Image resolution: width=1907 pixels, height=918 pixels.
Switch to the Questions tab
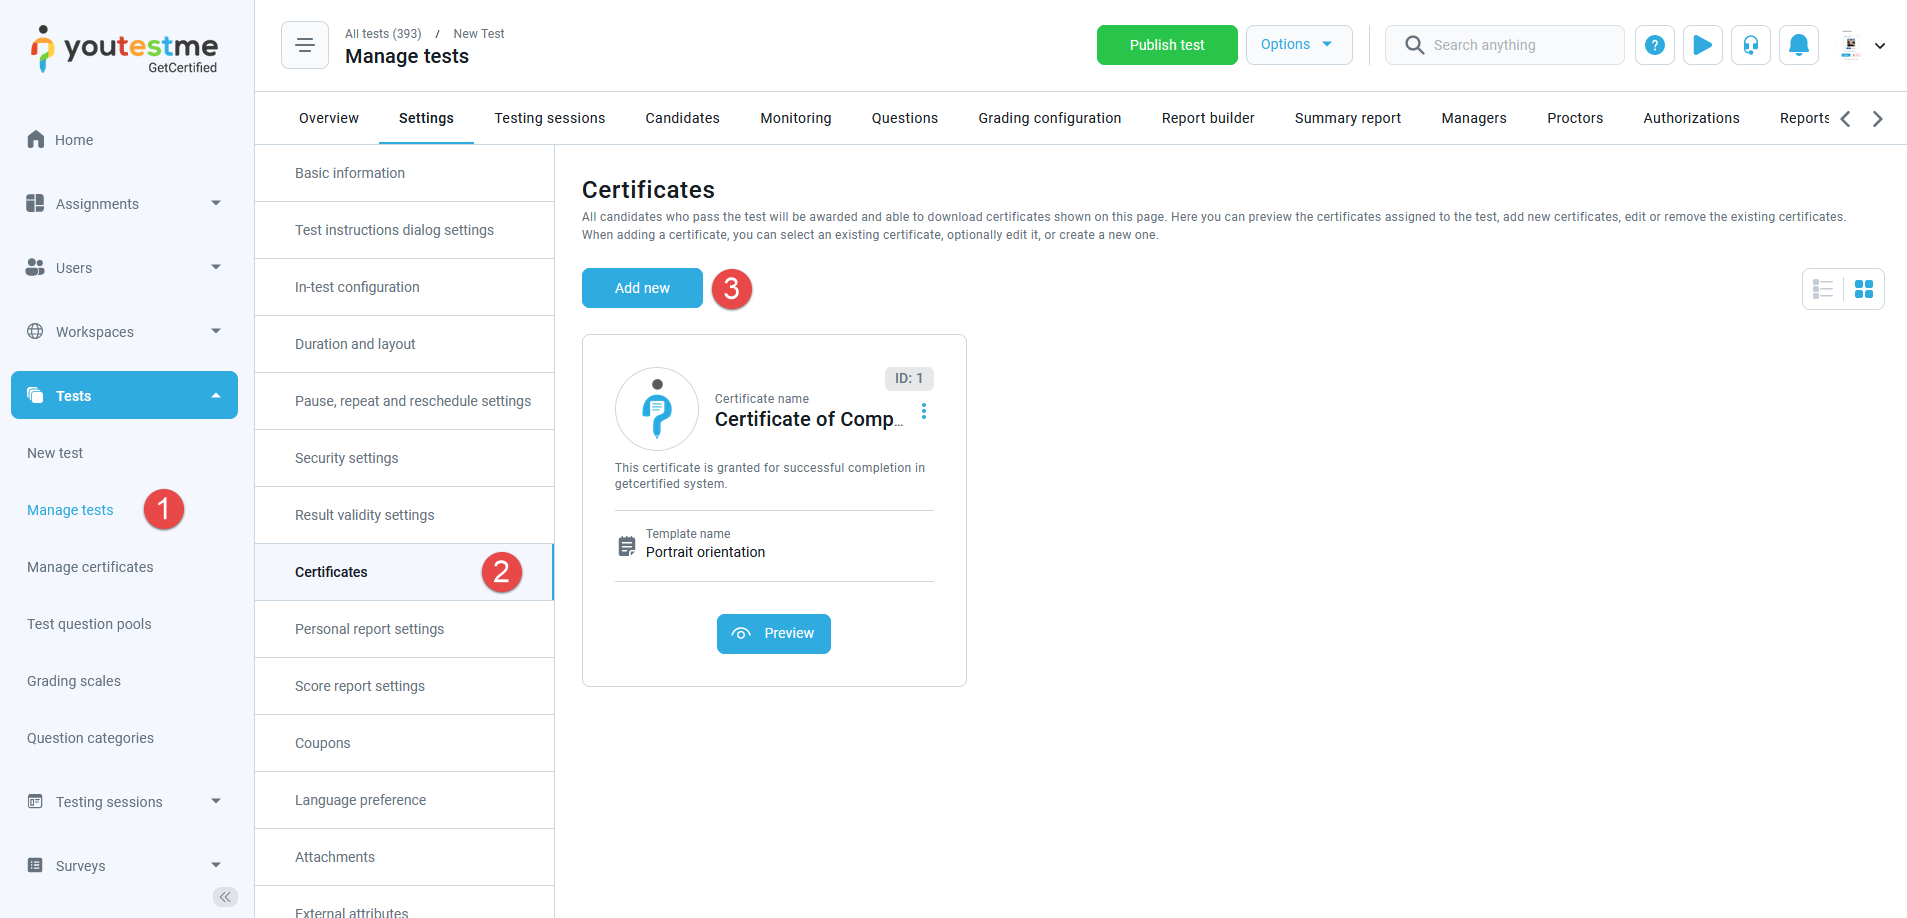[x=904, y=118]
